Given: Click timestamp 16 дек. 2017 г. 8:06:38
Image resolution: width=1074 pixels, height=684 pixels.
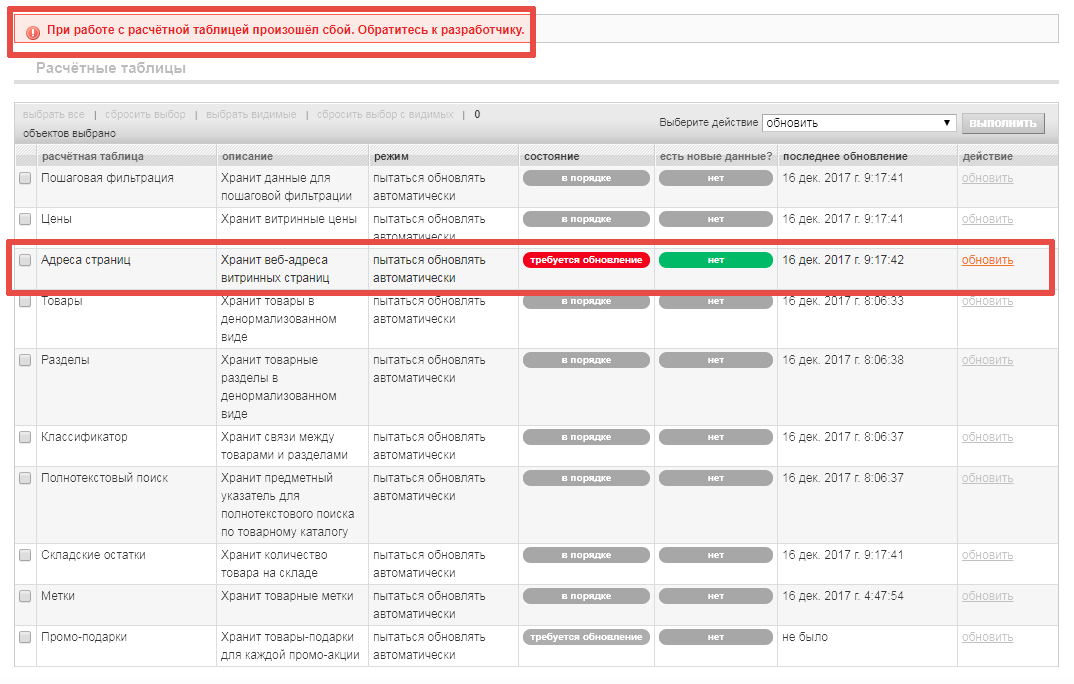Looking at the screenshot, I should (842, 360).
